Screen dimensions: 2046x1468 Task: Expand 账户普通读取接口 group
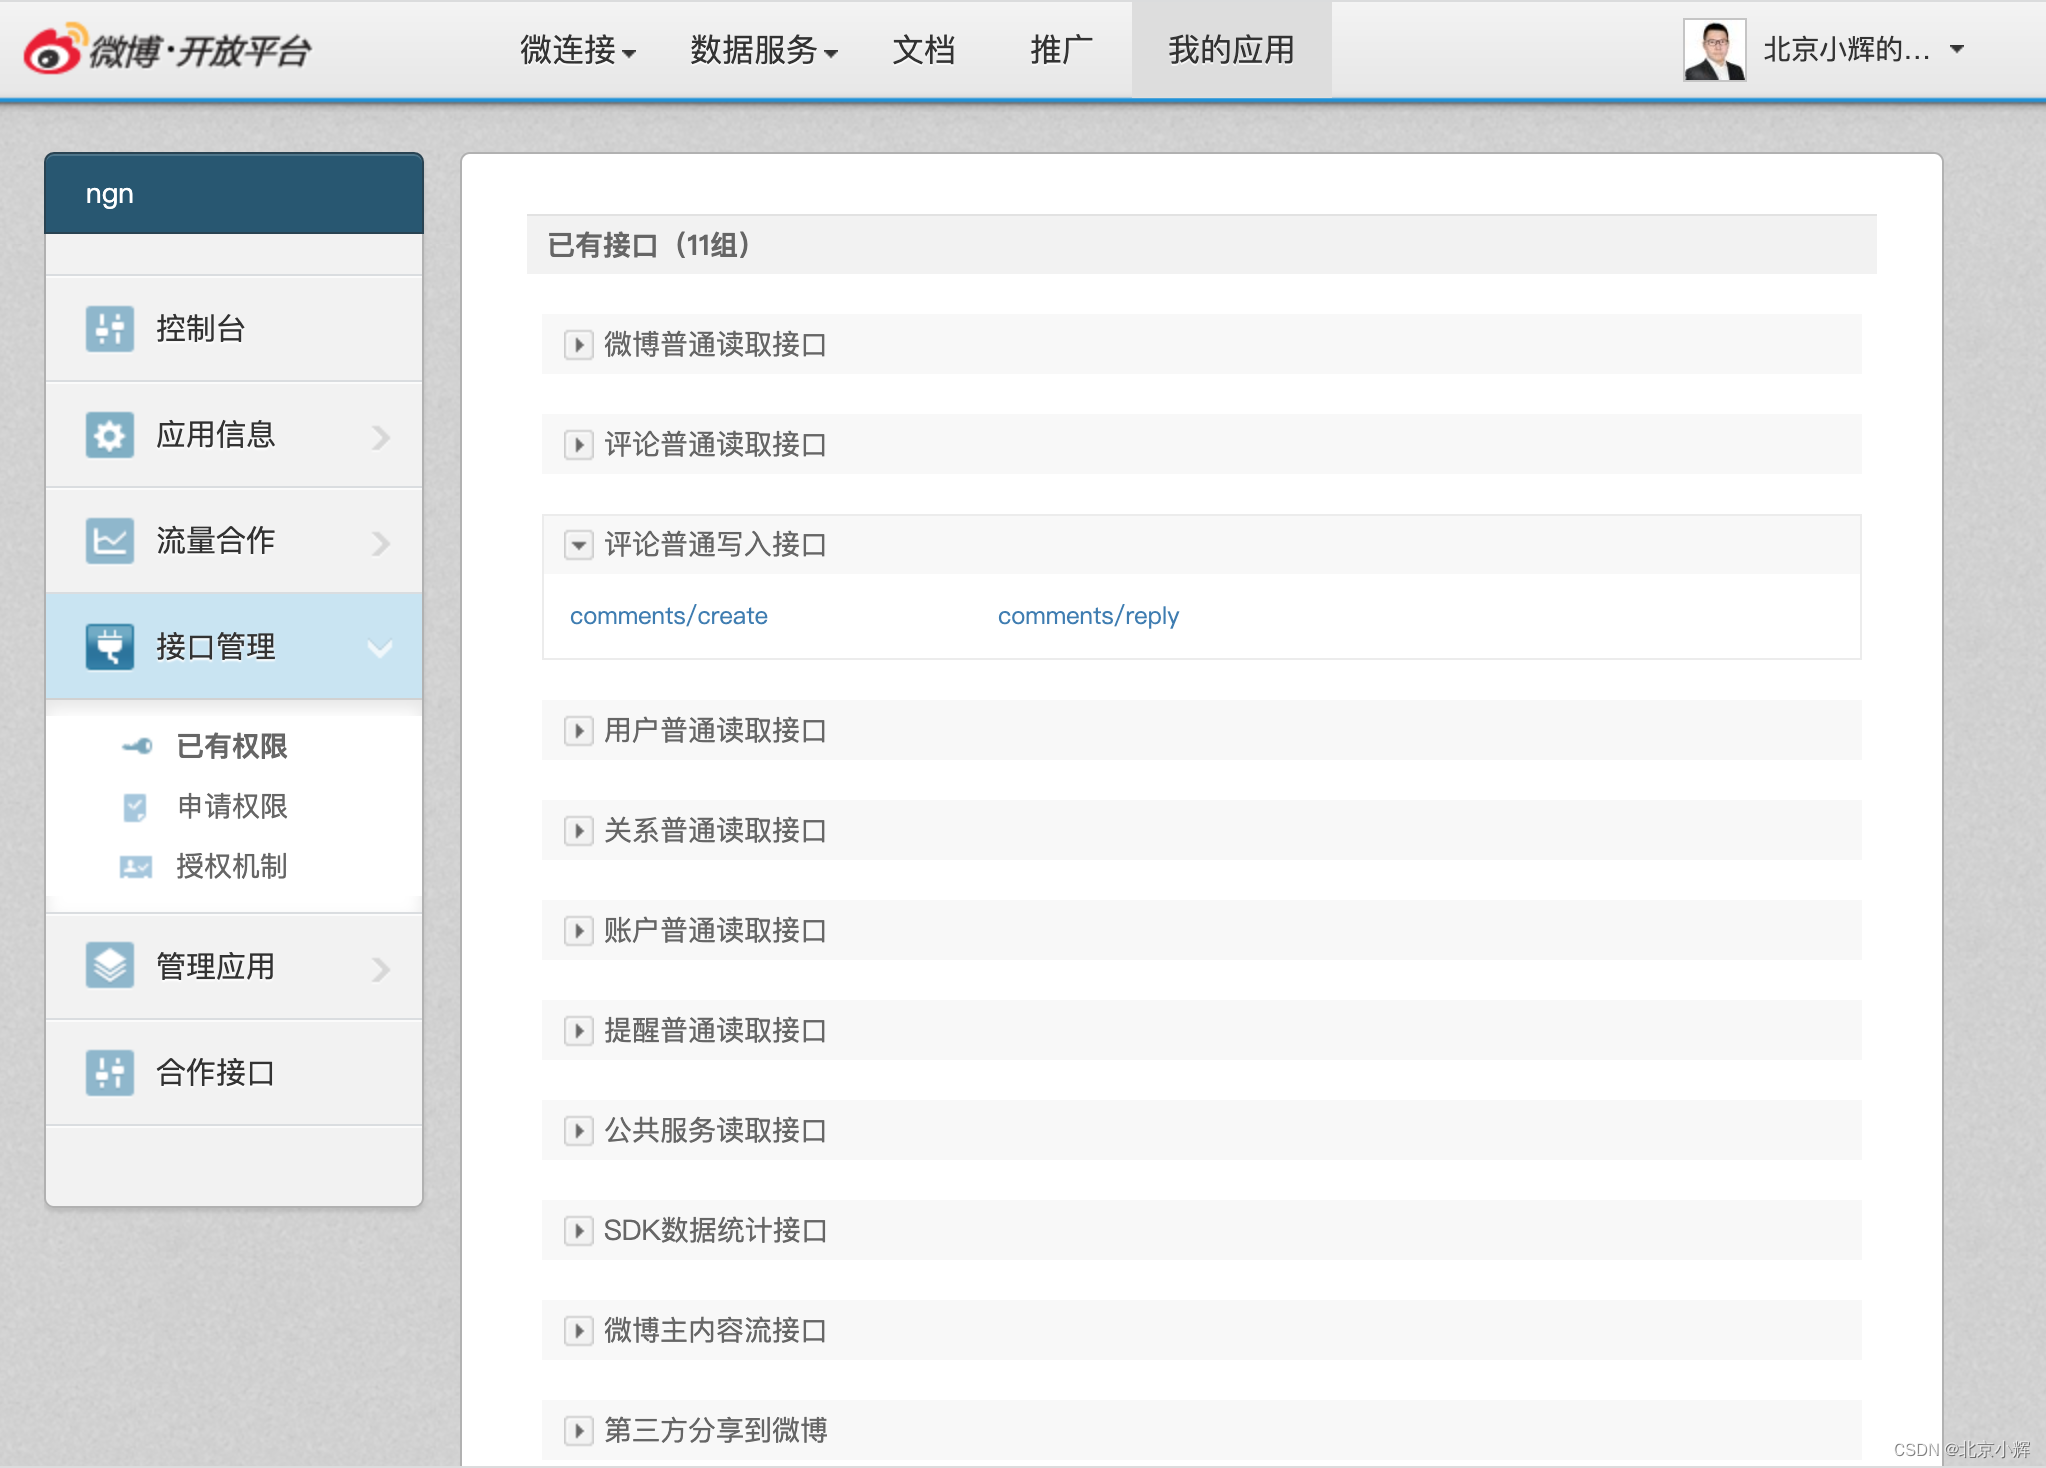pyautogui.click(x=578, y=931)
